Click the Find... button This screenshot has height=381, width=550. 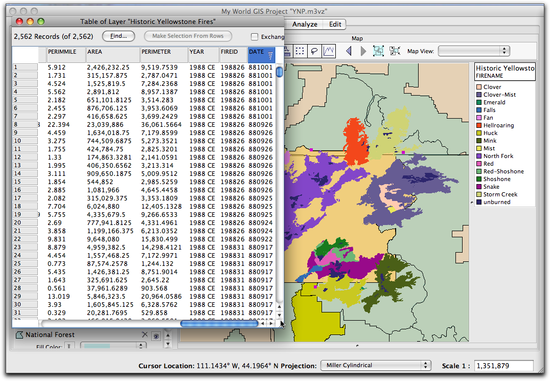click(119, 36)
